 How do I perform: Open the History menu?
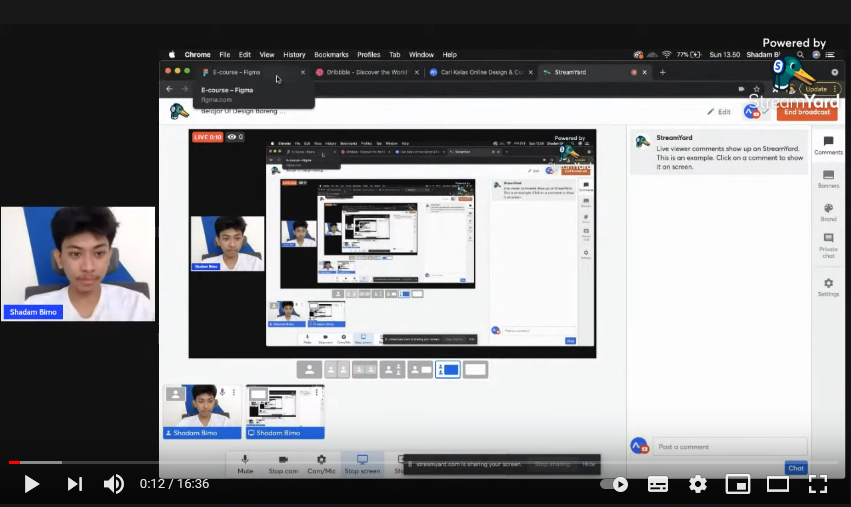pos(294,54)
